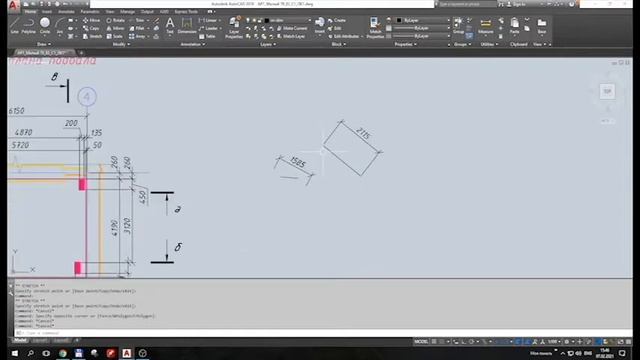Image resolution: width=640 pixels, height=360 pixels.
Task: Select the Text tool
Action: (x=170, y=26)
